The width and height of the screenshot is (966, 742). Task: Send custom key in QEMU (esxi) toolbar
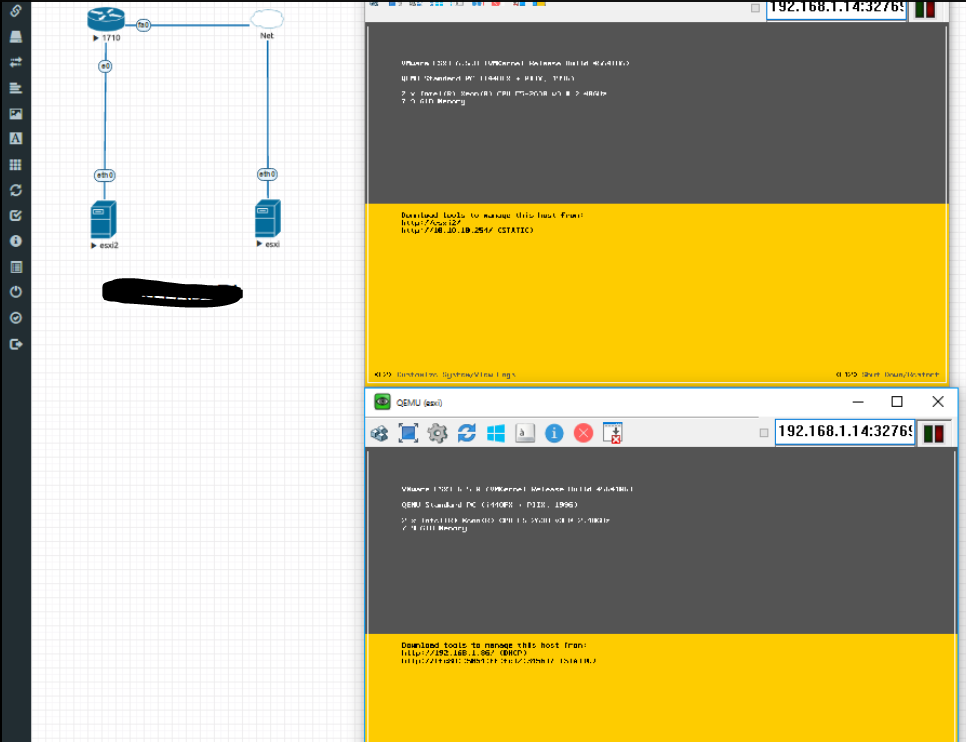coord(525,433)
